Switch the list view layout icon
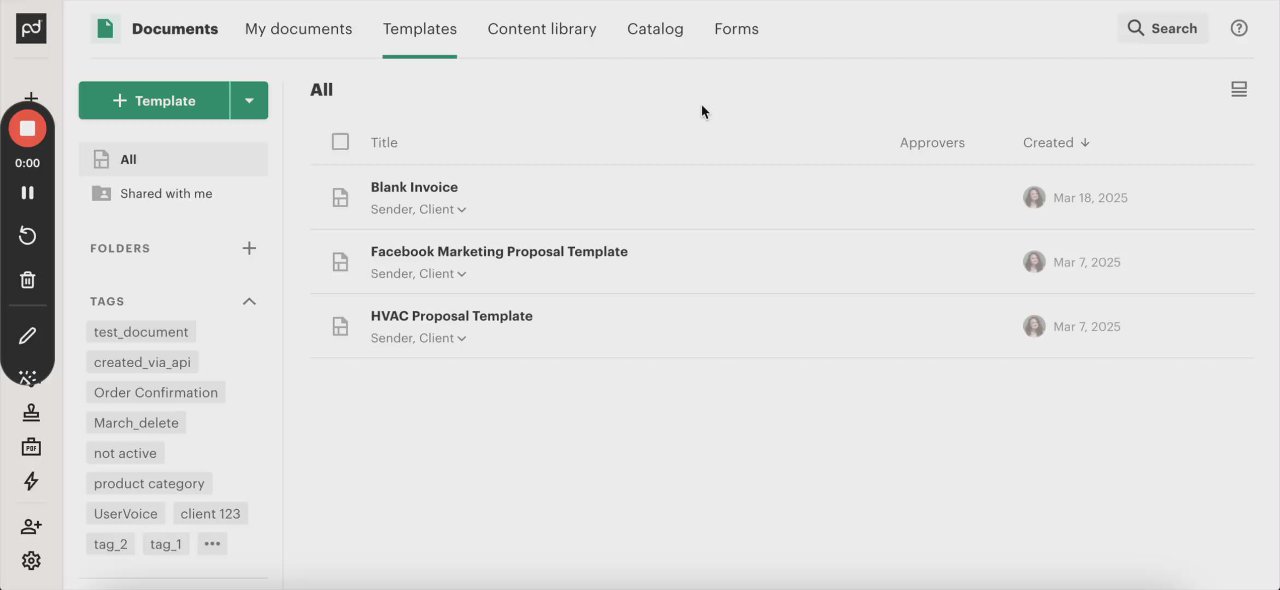The image size is (1280, 590). click(1239, 90)
